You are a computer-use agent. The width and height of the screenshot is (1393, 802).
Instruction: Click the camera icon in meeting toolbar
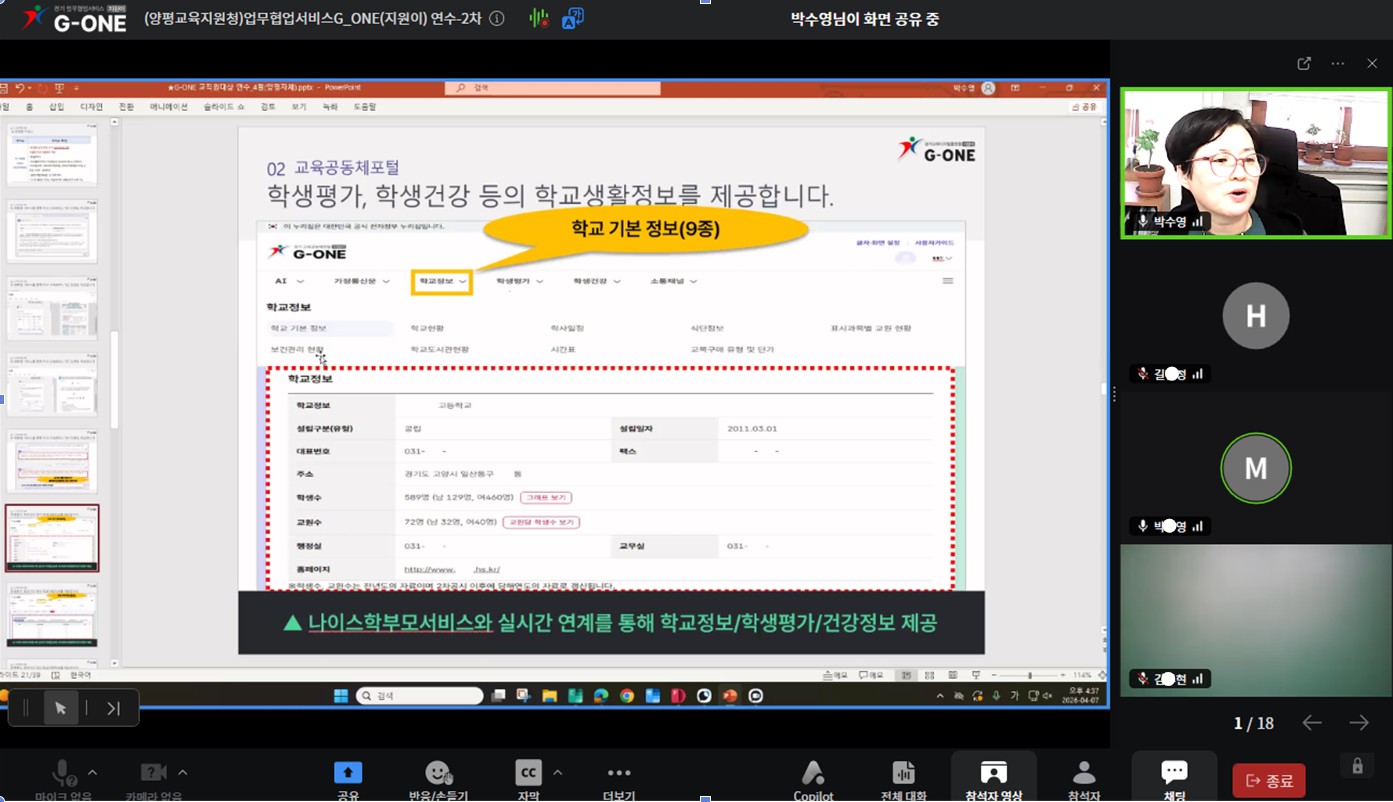[153, 773]
